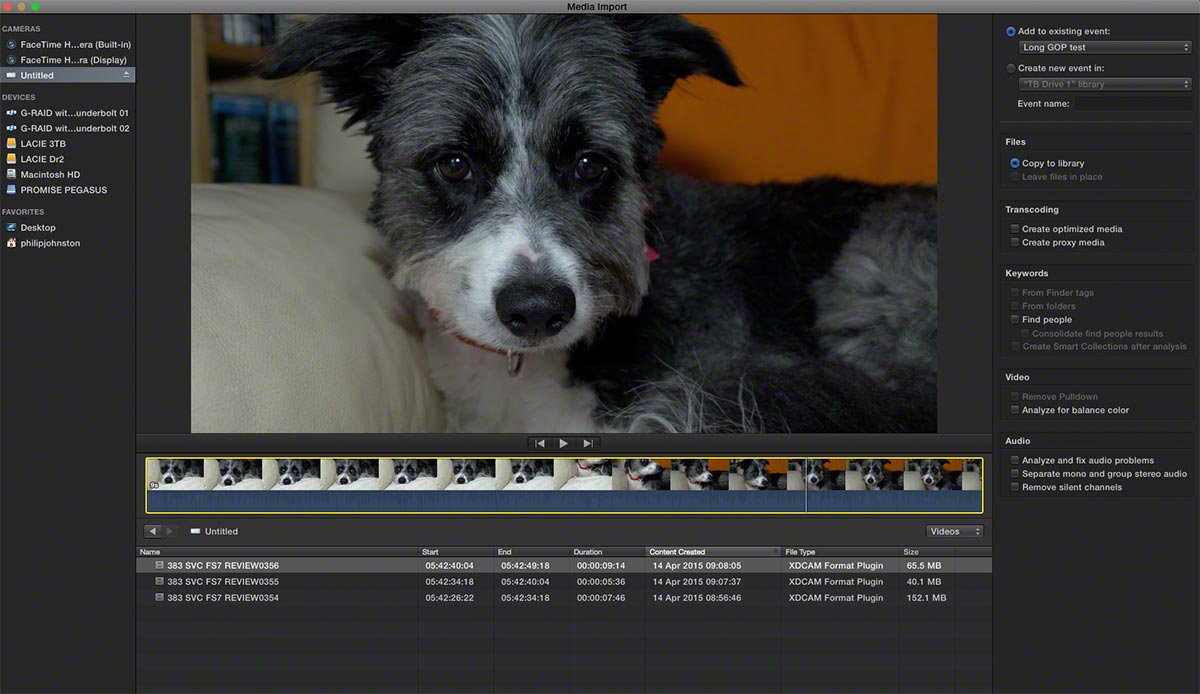The height and width of the screenshot is (694, 1200).
Task: Click clip icon for REVIEW0354 row
Action: click(159, 597)
